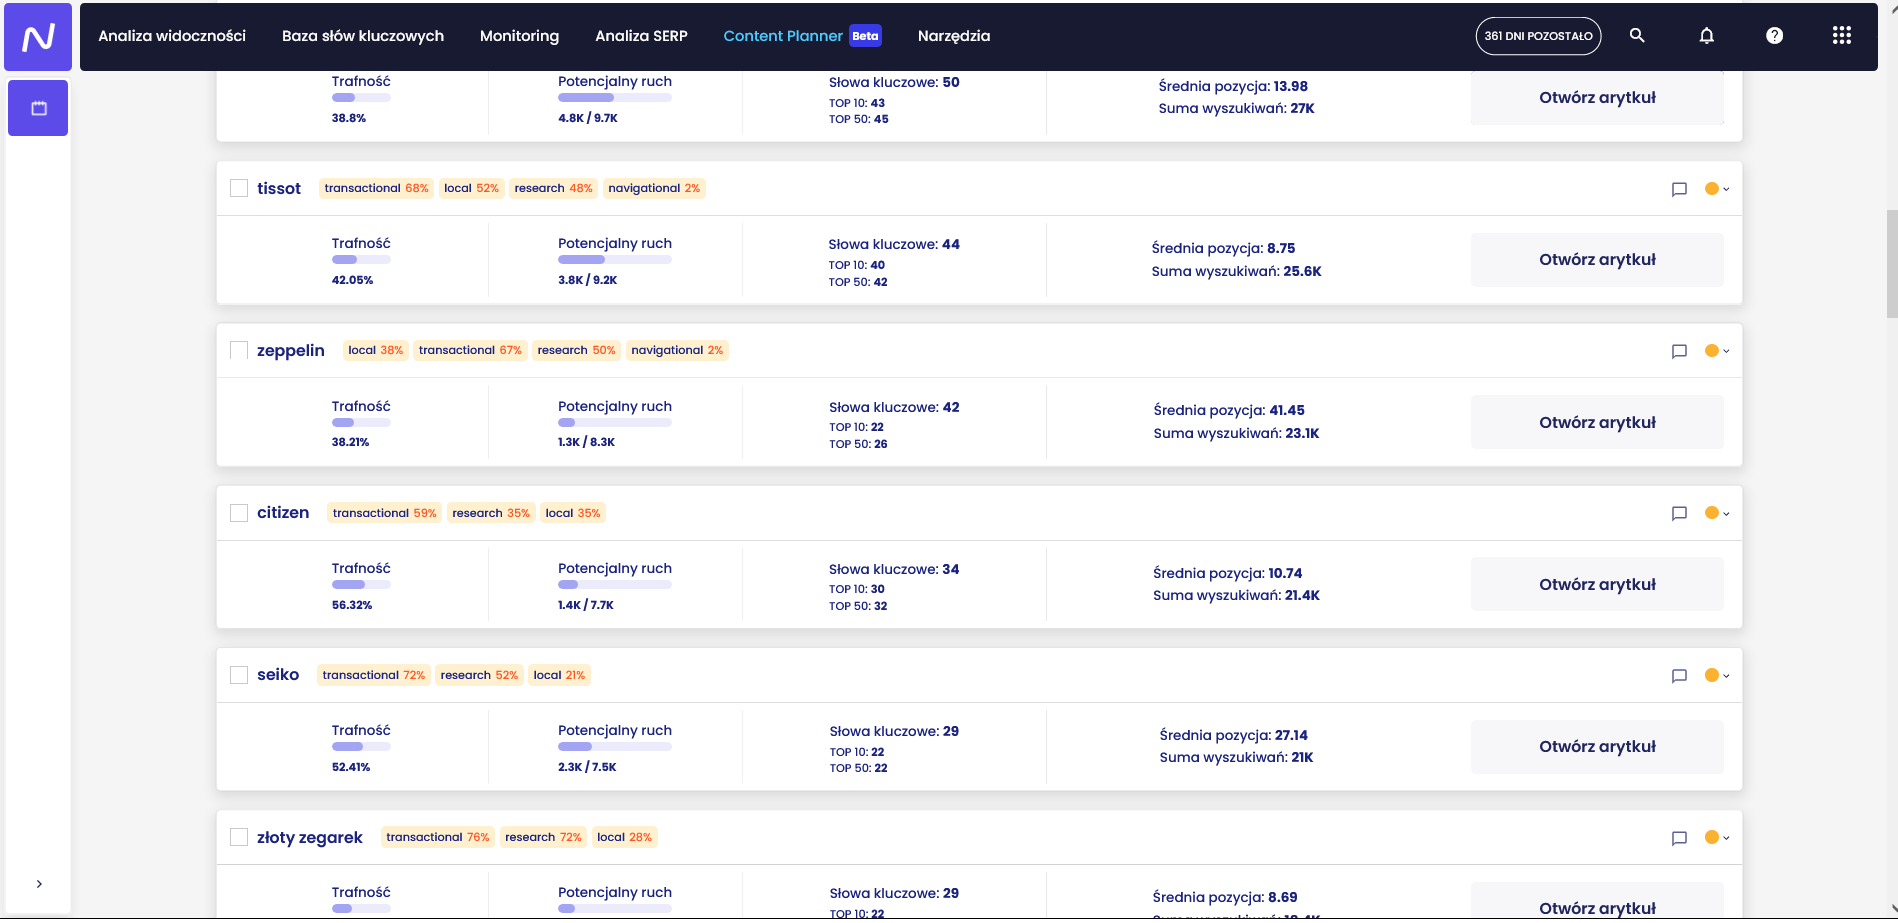
Task: Click the N logo home icon
Action: coord(38,37)
